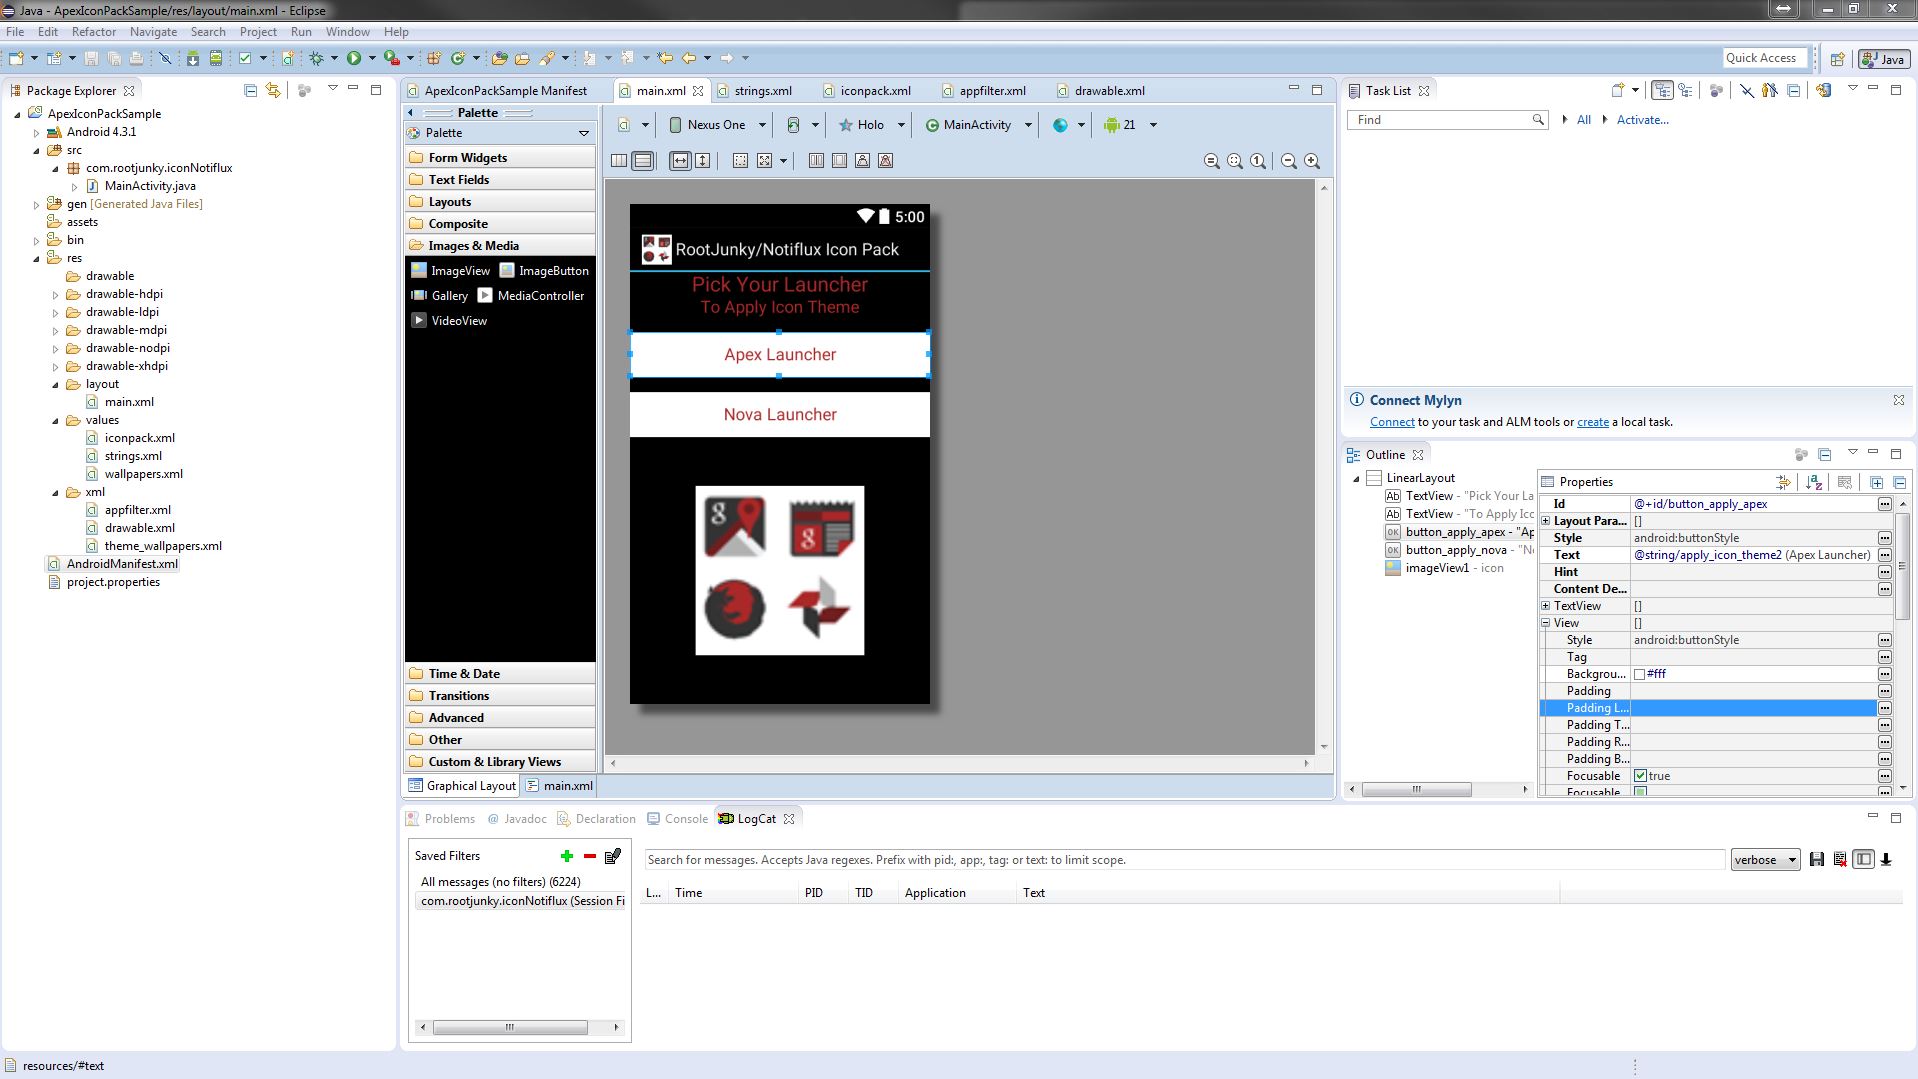Screen dimensions: 1918x1079
Task: Click the green Run button in toolbar
Action: click(x=353, y=59)
